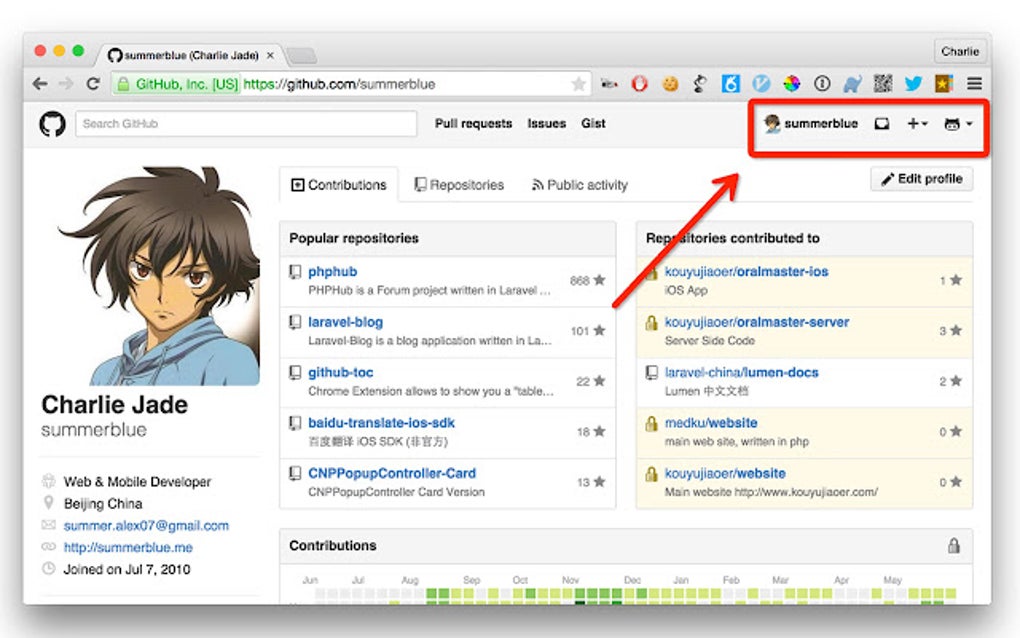1020x638 pixels.
Task: Click the summer.alex07@gmail.com email link
Action: click(146, 525)
